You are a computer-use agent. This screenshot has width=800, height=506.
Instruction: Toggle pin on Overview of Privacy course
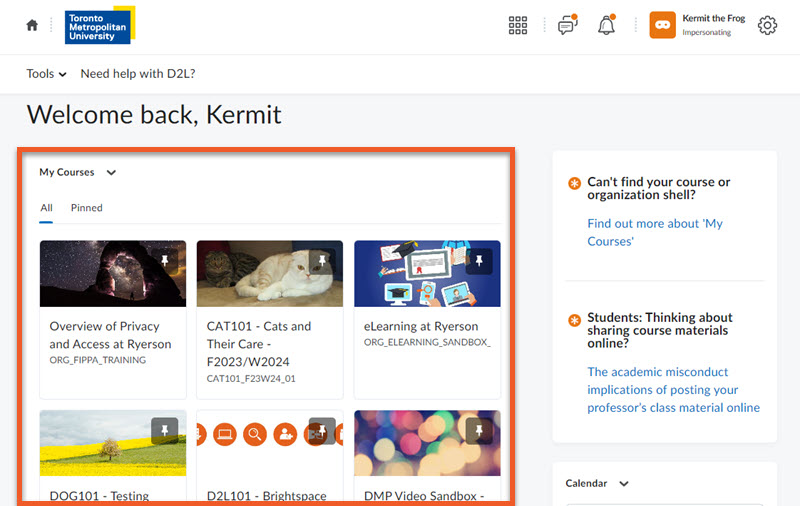click(x=165, y=262)
